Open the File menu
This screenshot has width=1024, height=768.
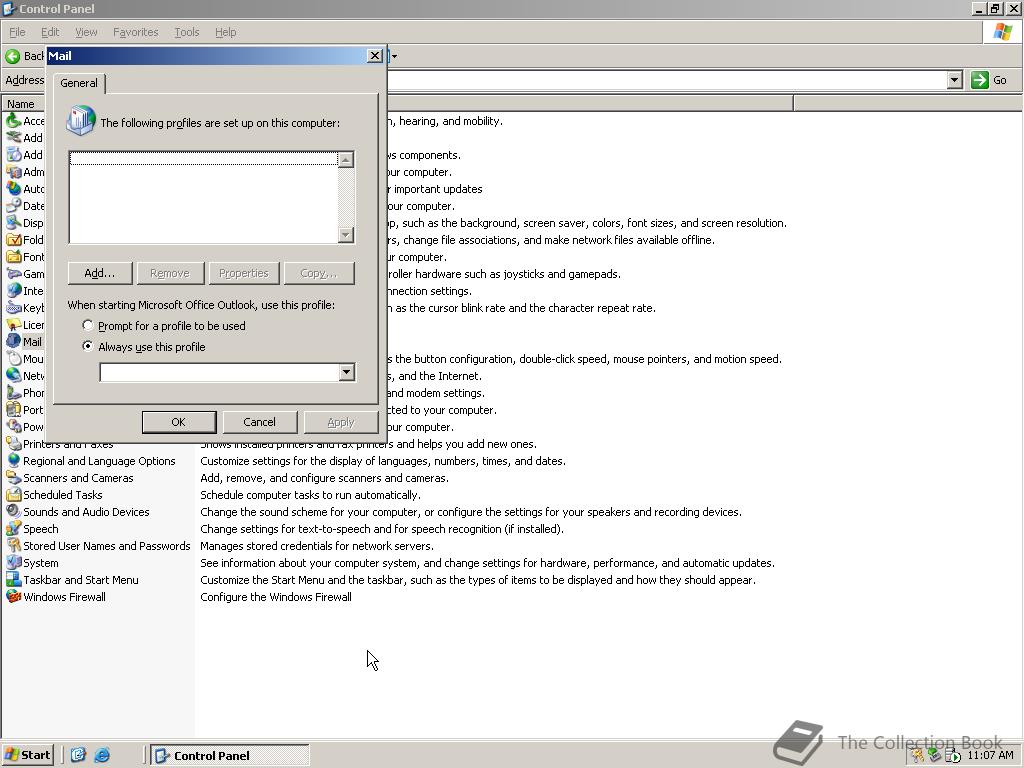[x=17, y=32]
